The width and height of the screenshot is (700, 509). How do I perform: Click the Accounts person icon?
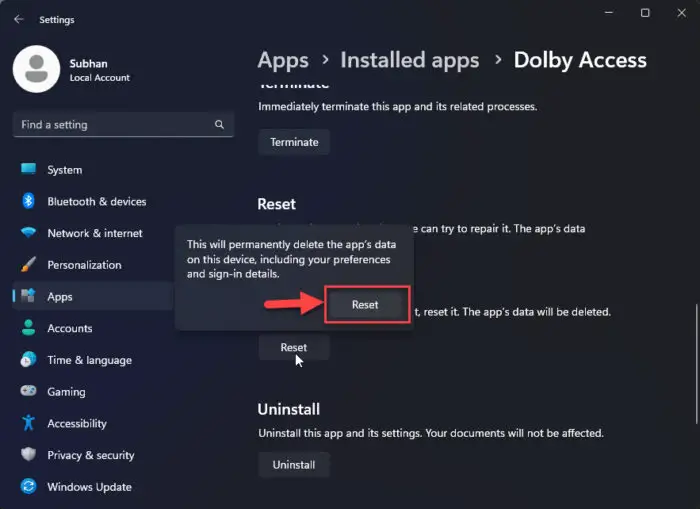pyautogui.click(x=29, y=328)
